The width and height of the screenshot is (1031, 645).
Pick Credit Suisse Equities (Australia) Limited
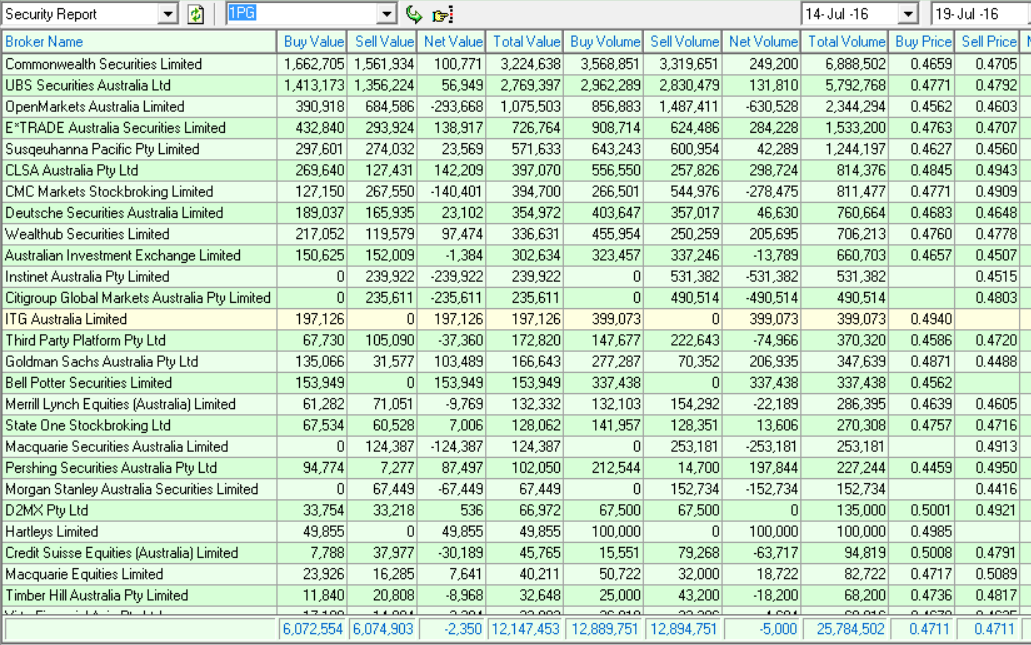pyautogui.click(x=122, y=553)
